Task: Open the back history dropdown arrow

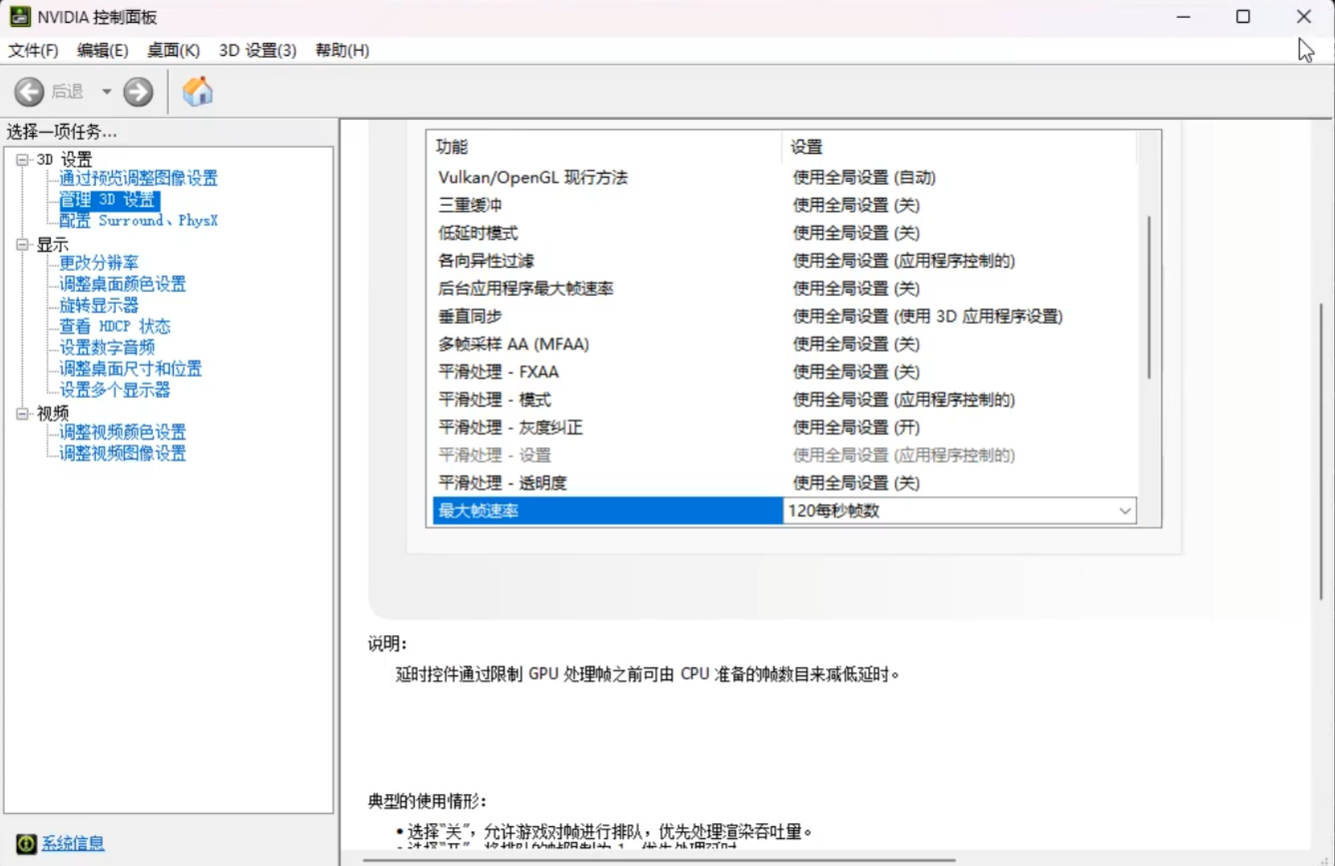Action: click(106, 92)
